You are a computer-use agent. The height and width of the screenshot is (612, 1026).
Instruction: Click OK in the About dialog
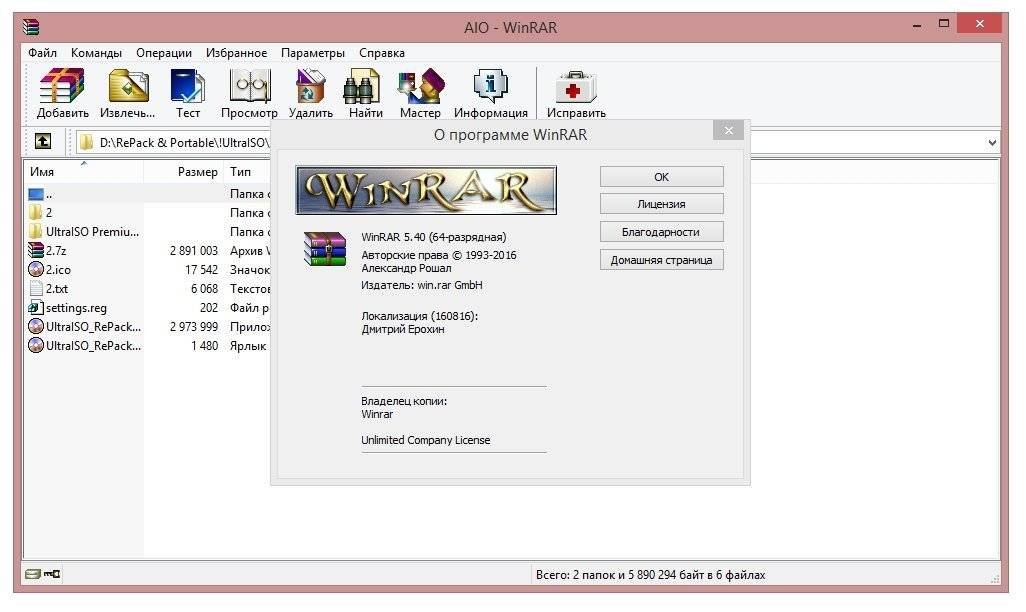662,177
